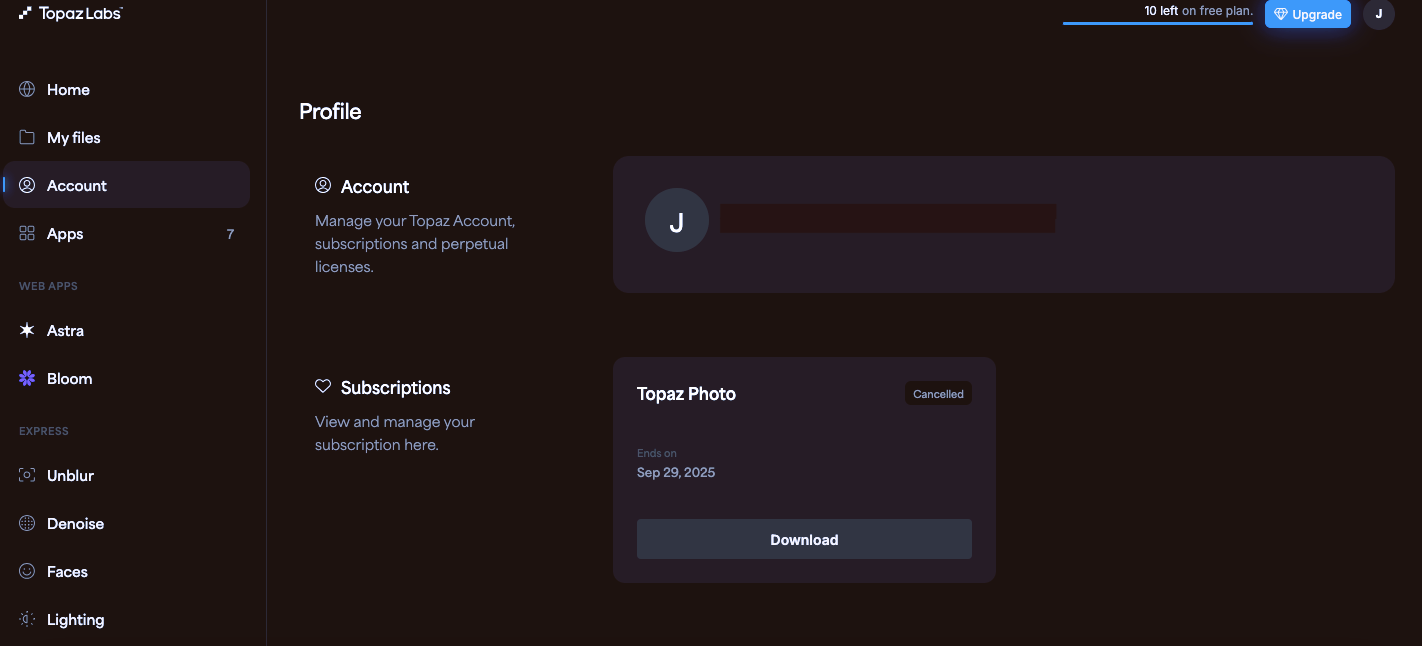Open the Apps grid icon
Image resolution: width=1422 pixels, height=646 pixels.
(x=27, y=233)
